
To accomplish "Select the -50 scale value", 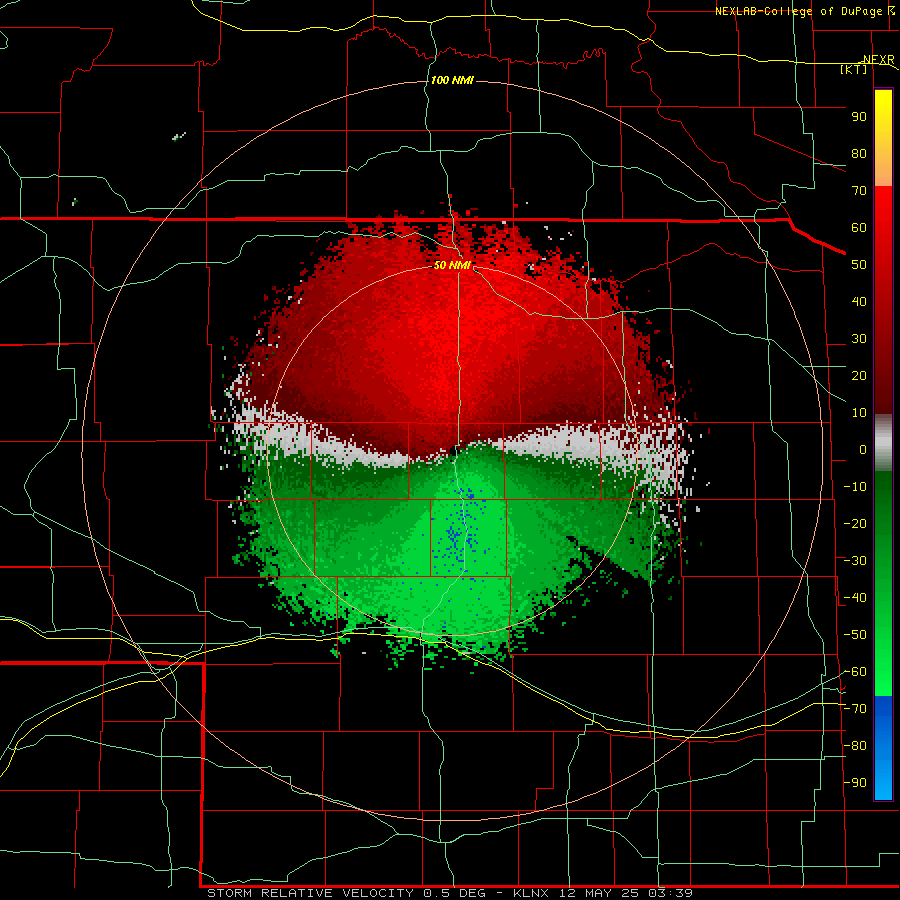I will [855, 635].
